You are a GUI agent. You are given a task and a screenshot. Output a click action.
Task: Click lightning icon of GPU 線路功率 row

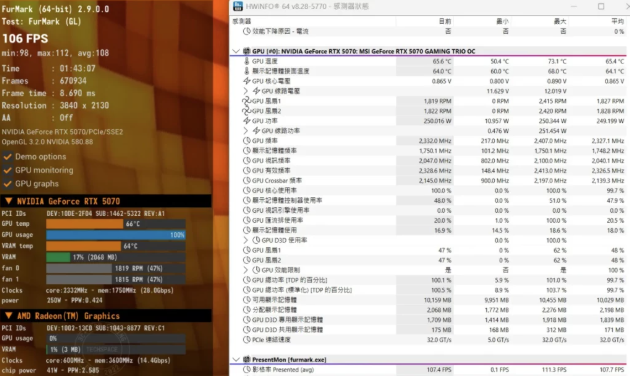point(256,131)
